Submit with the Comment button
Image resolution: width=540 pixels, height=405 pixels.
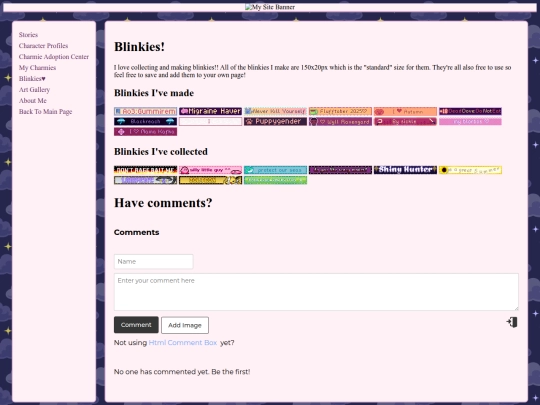(136, 325)
